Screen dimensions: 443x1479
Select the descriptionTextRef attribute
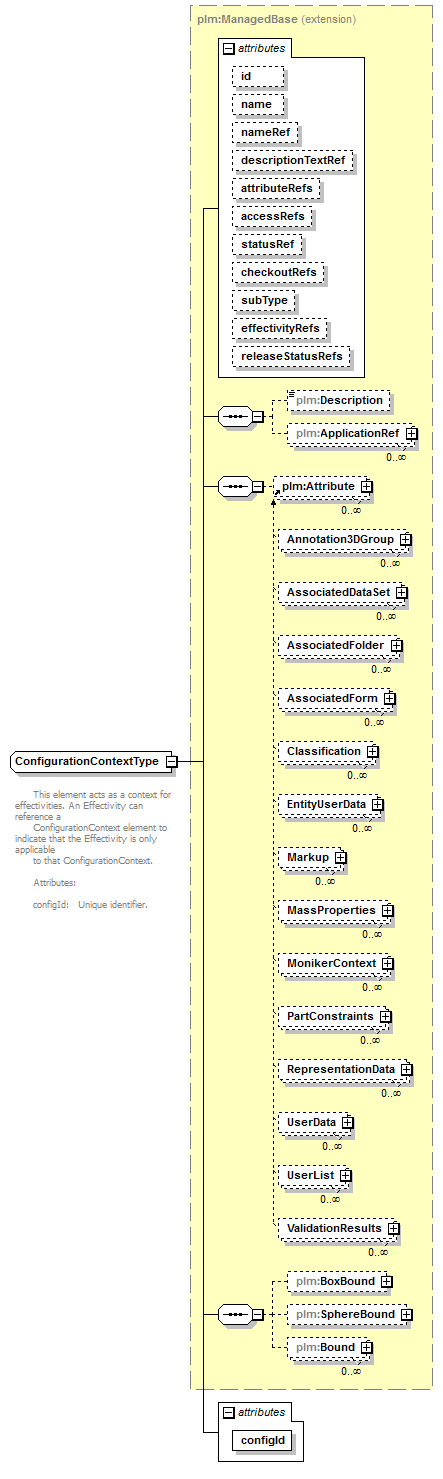pyautogui.click(x=295, y=160)
